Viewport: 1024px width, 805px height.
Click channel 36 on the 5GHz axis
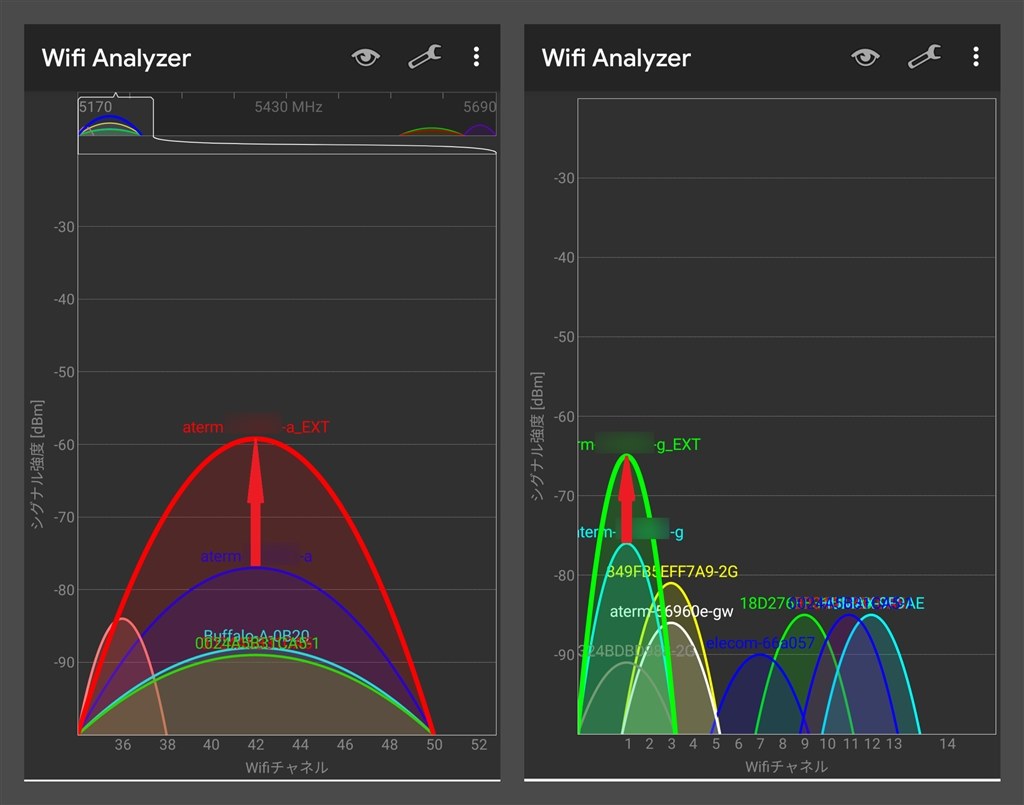[x=123, y=744]
